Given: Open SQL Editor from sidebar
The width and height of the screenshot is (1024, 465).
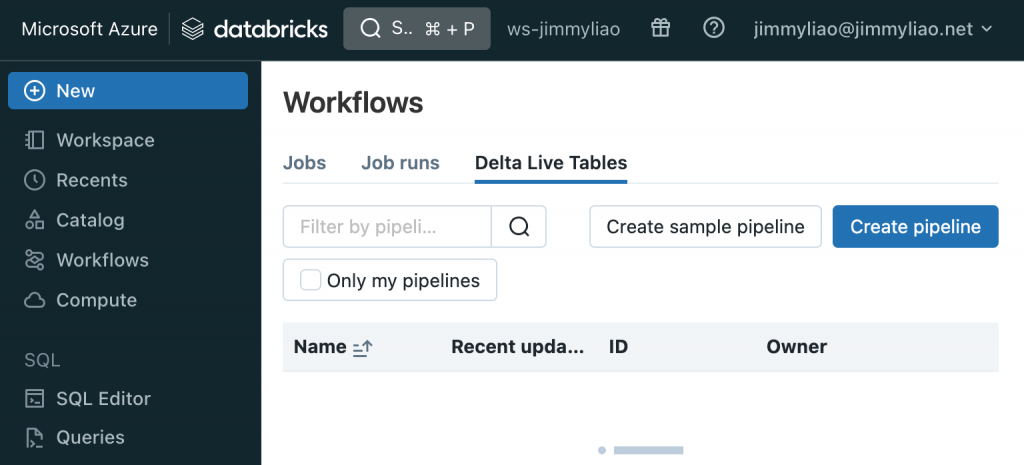Looking at the screenshot, I should coord(102,398).
